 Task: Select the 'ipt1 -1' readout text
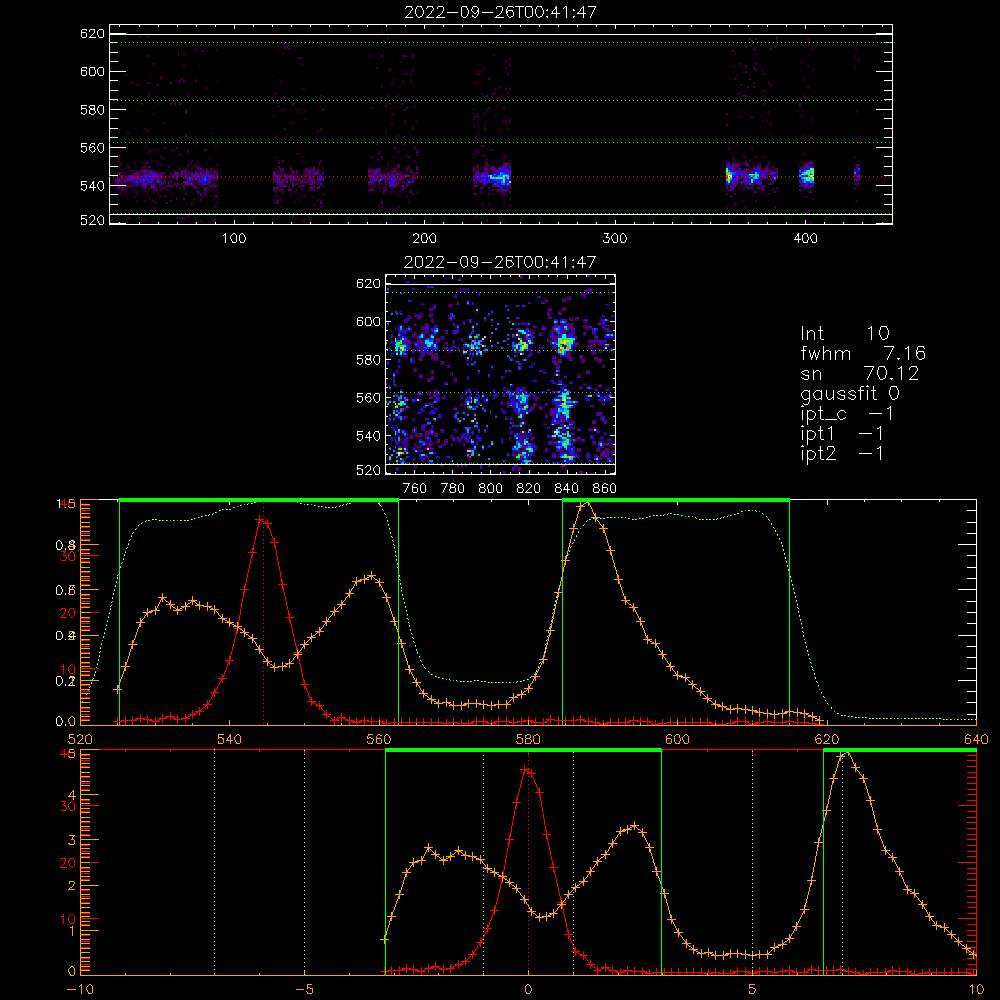842,434
